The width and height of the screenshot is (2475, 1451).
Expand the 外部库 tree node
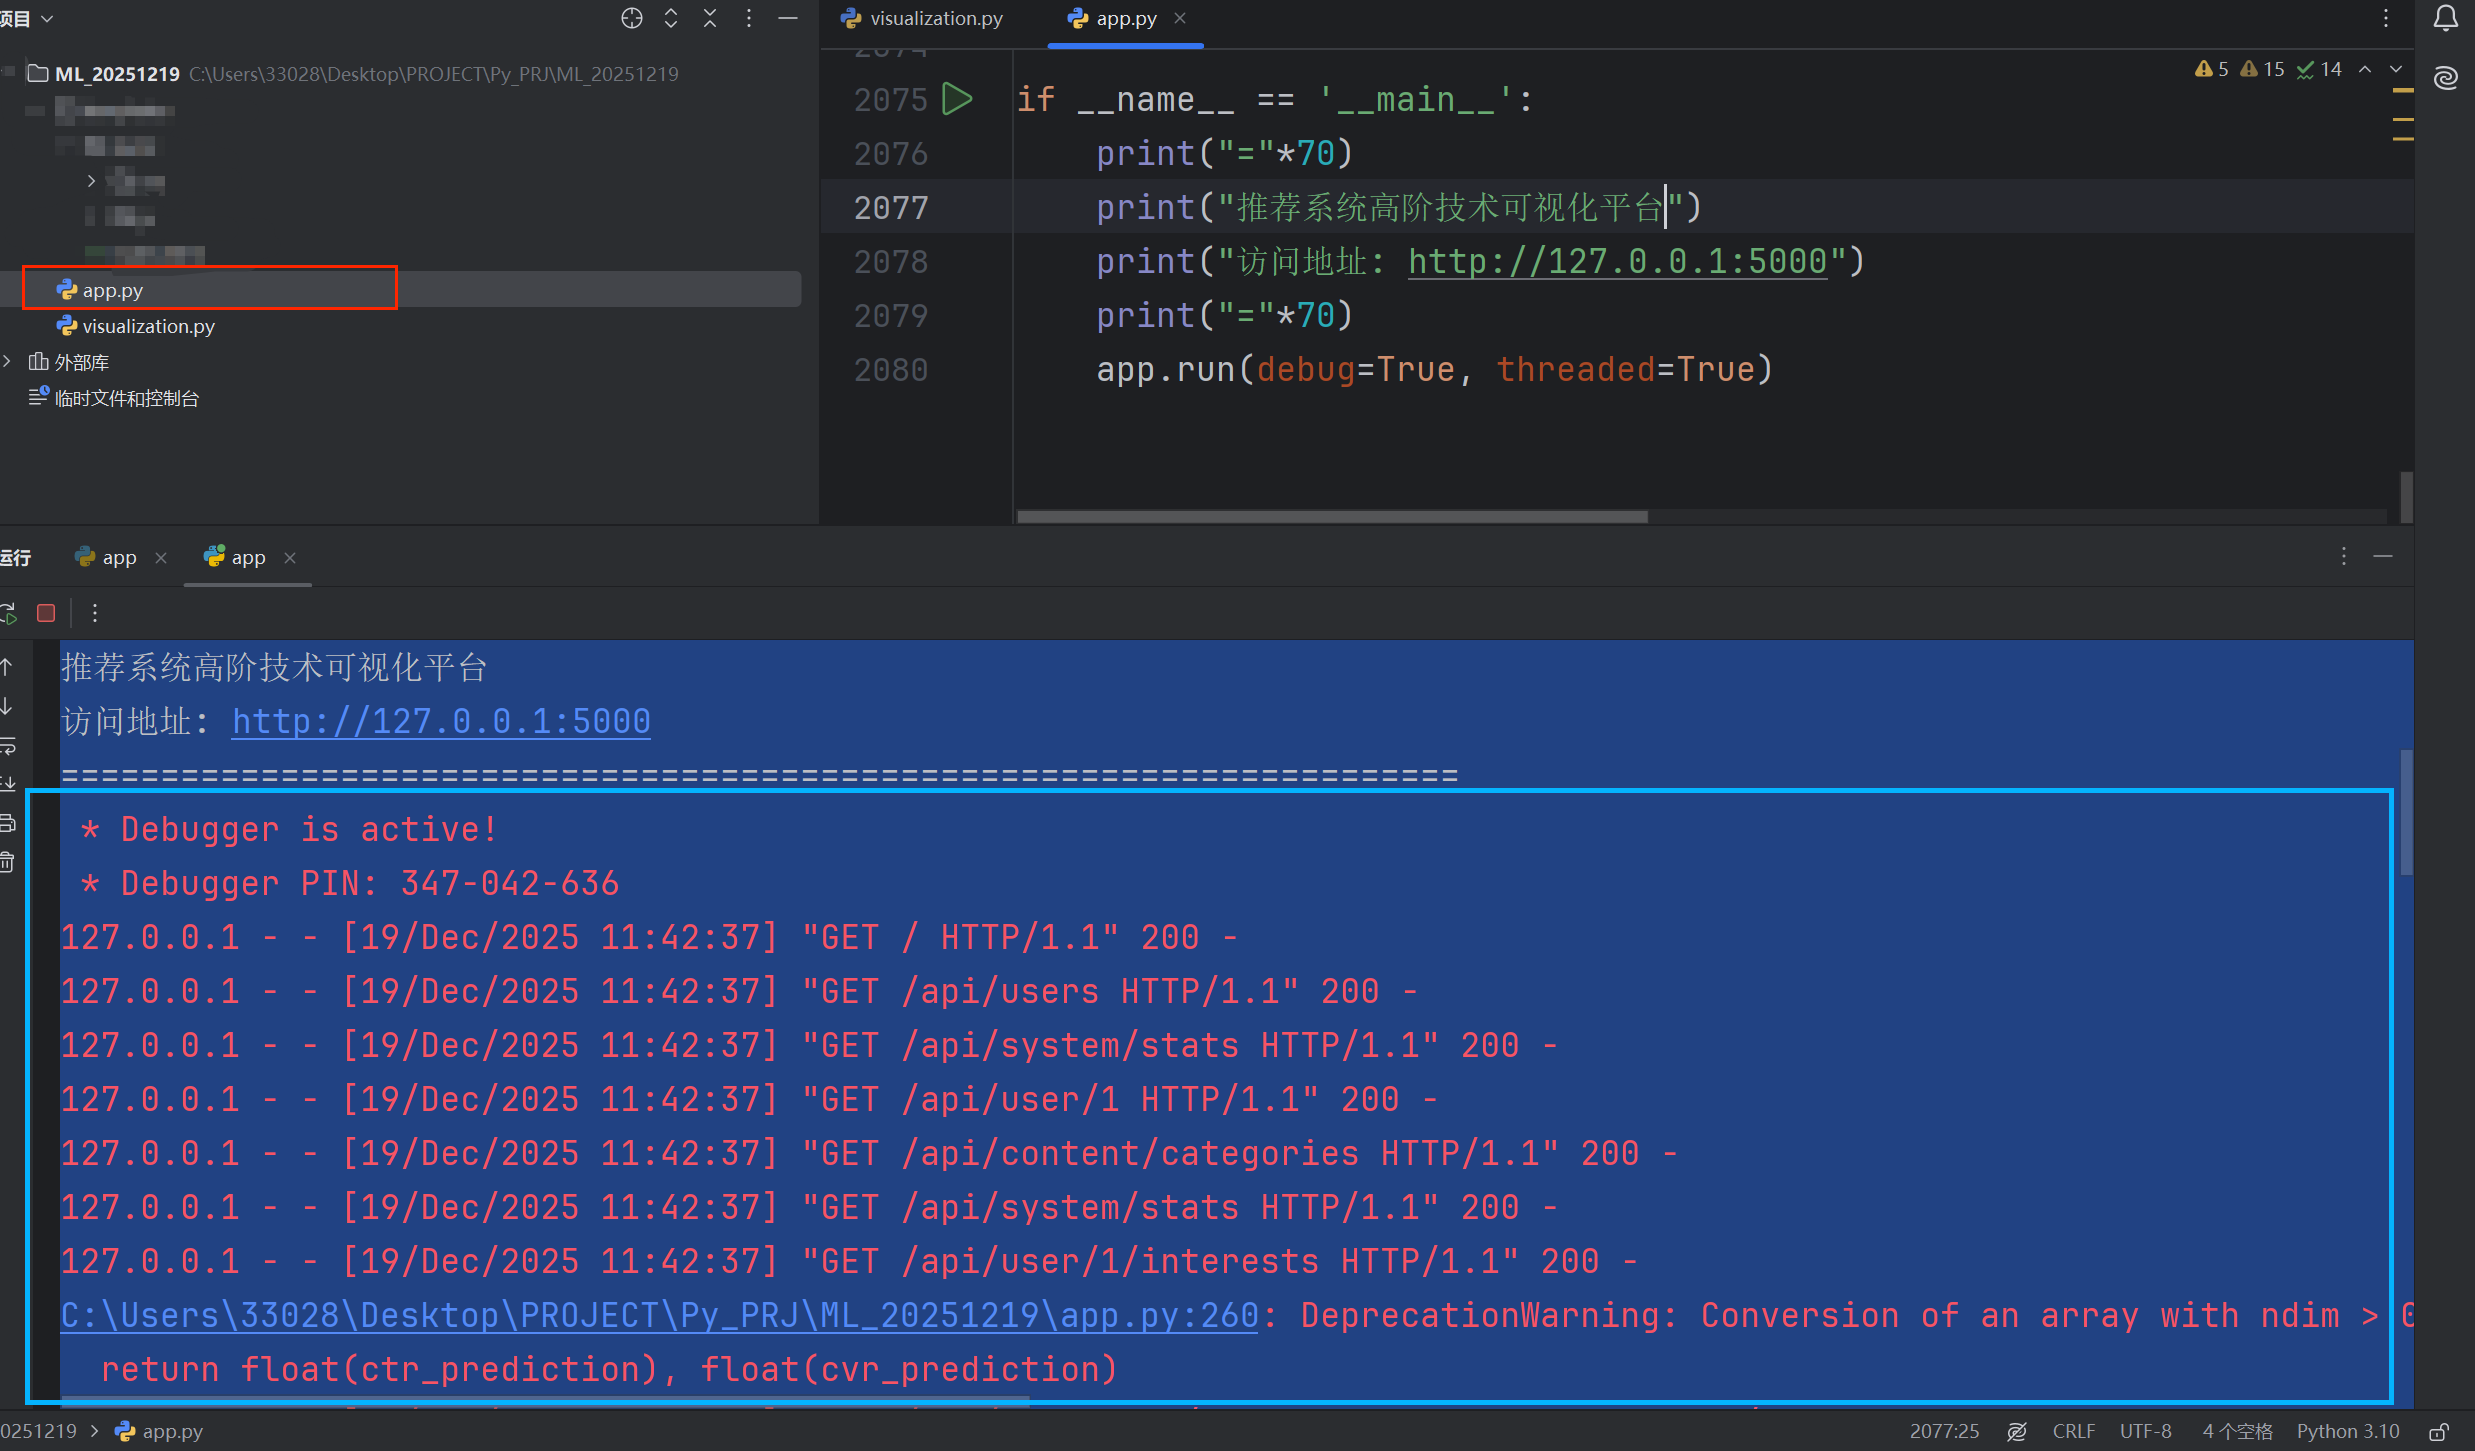coord(8,362)
